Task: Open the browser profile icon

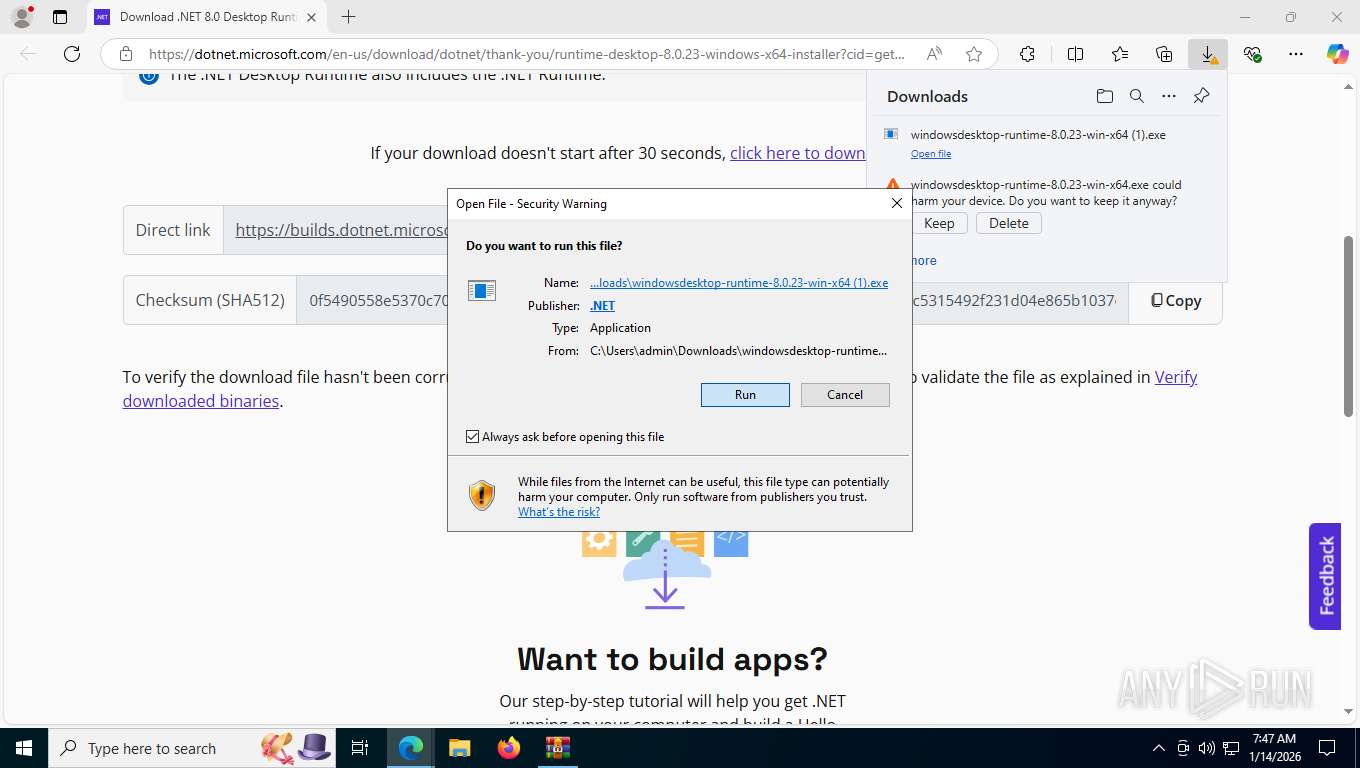Action: pyautogui.click(x=21, y=17)
